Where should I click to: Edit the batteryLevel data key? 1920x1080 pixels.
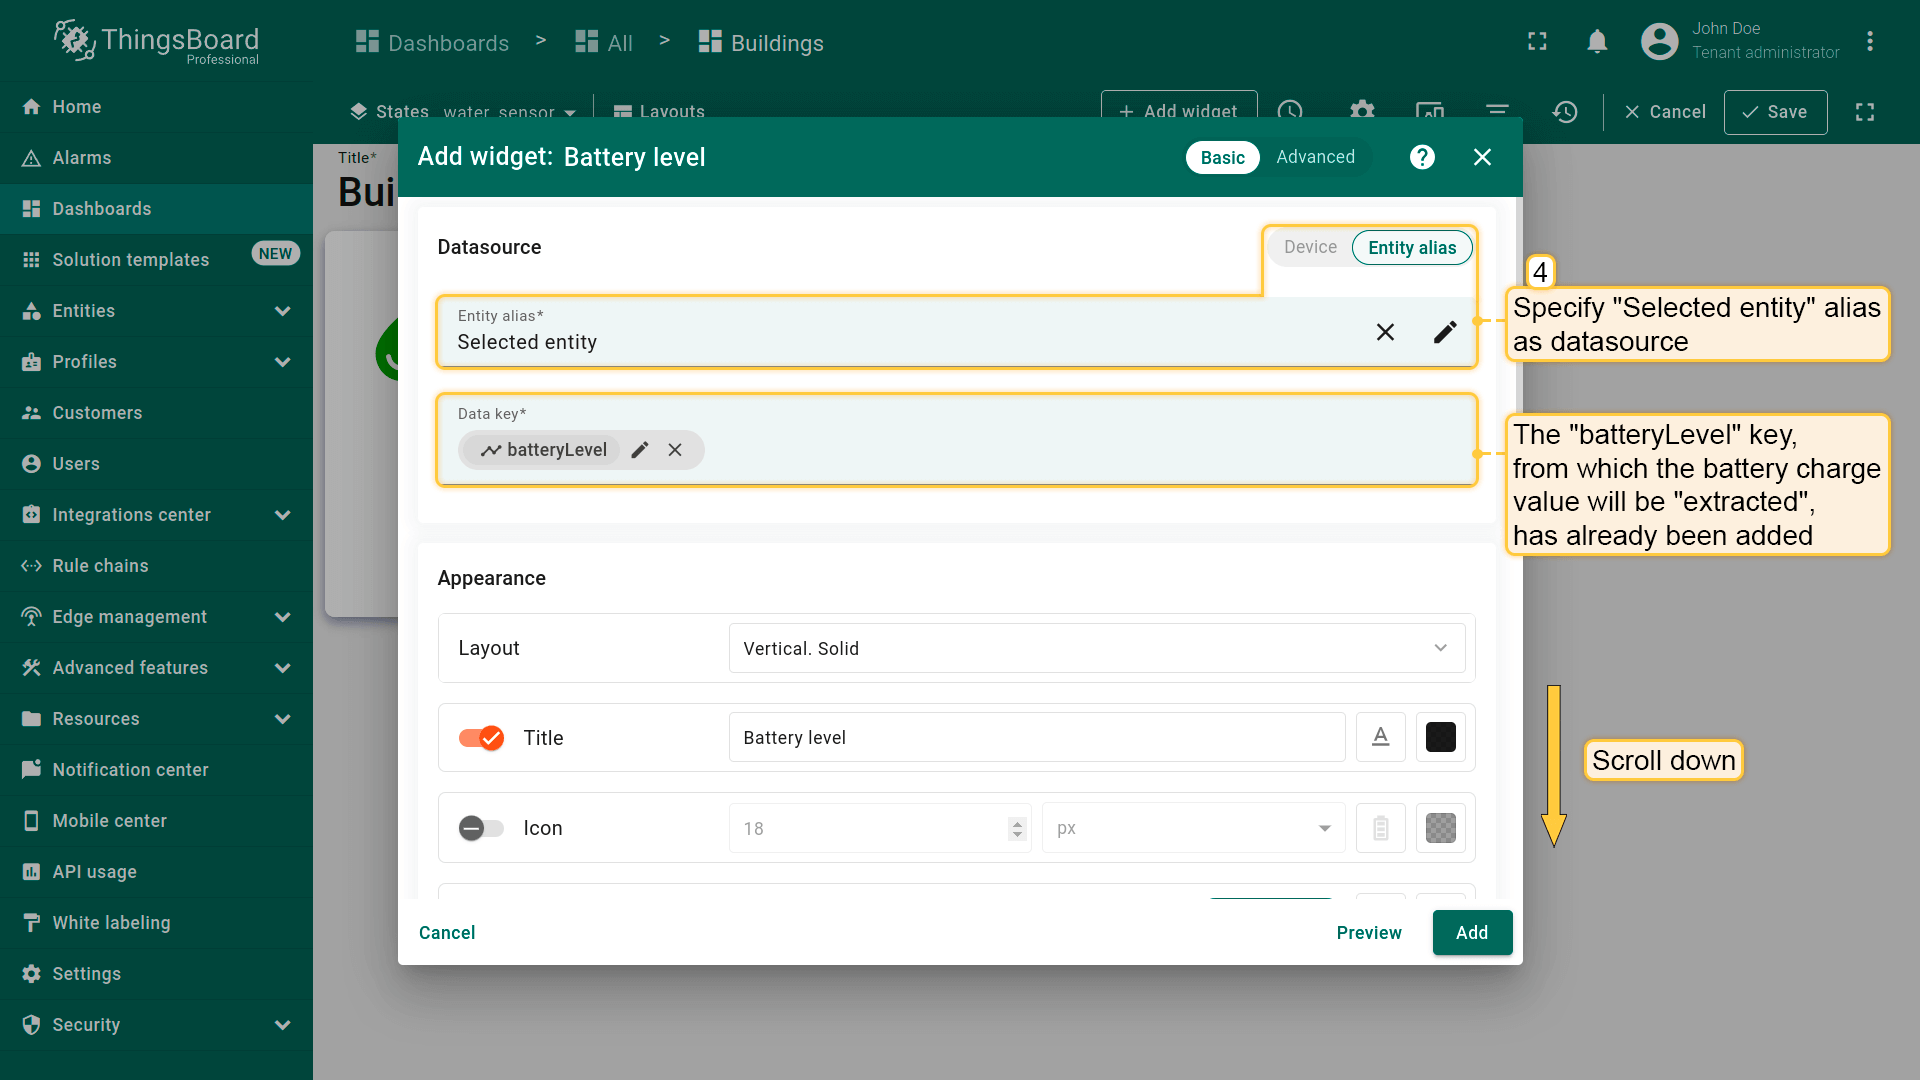640,450
